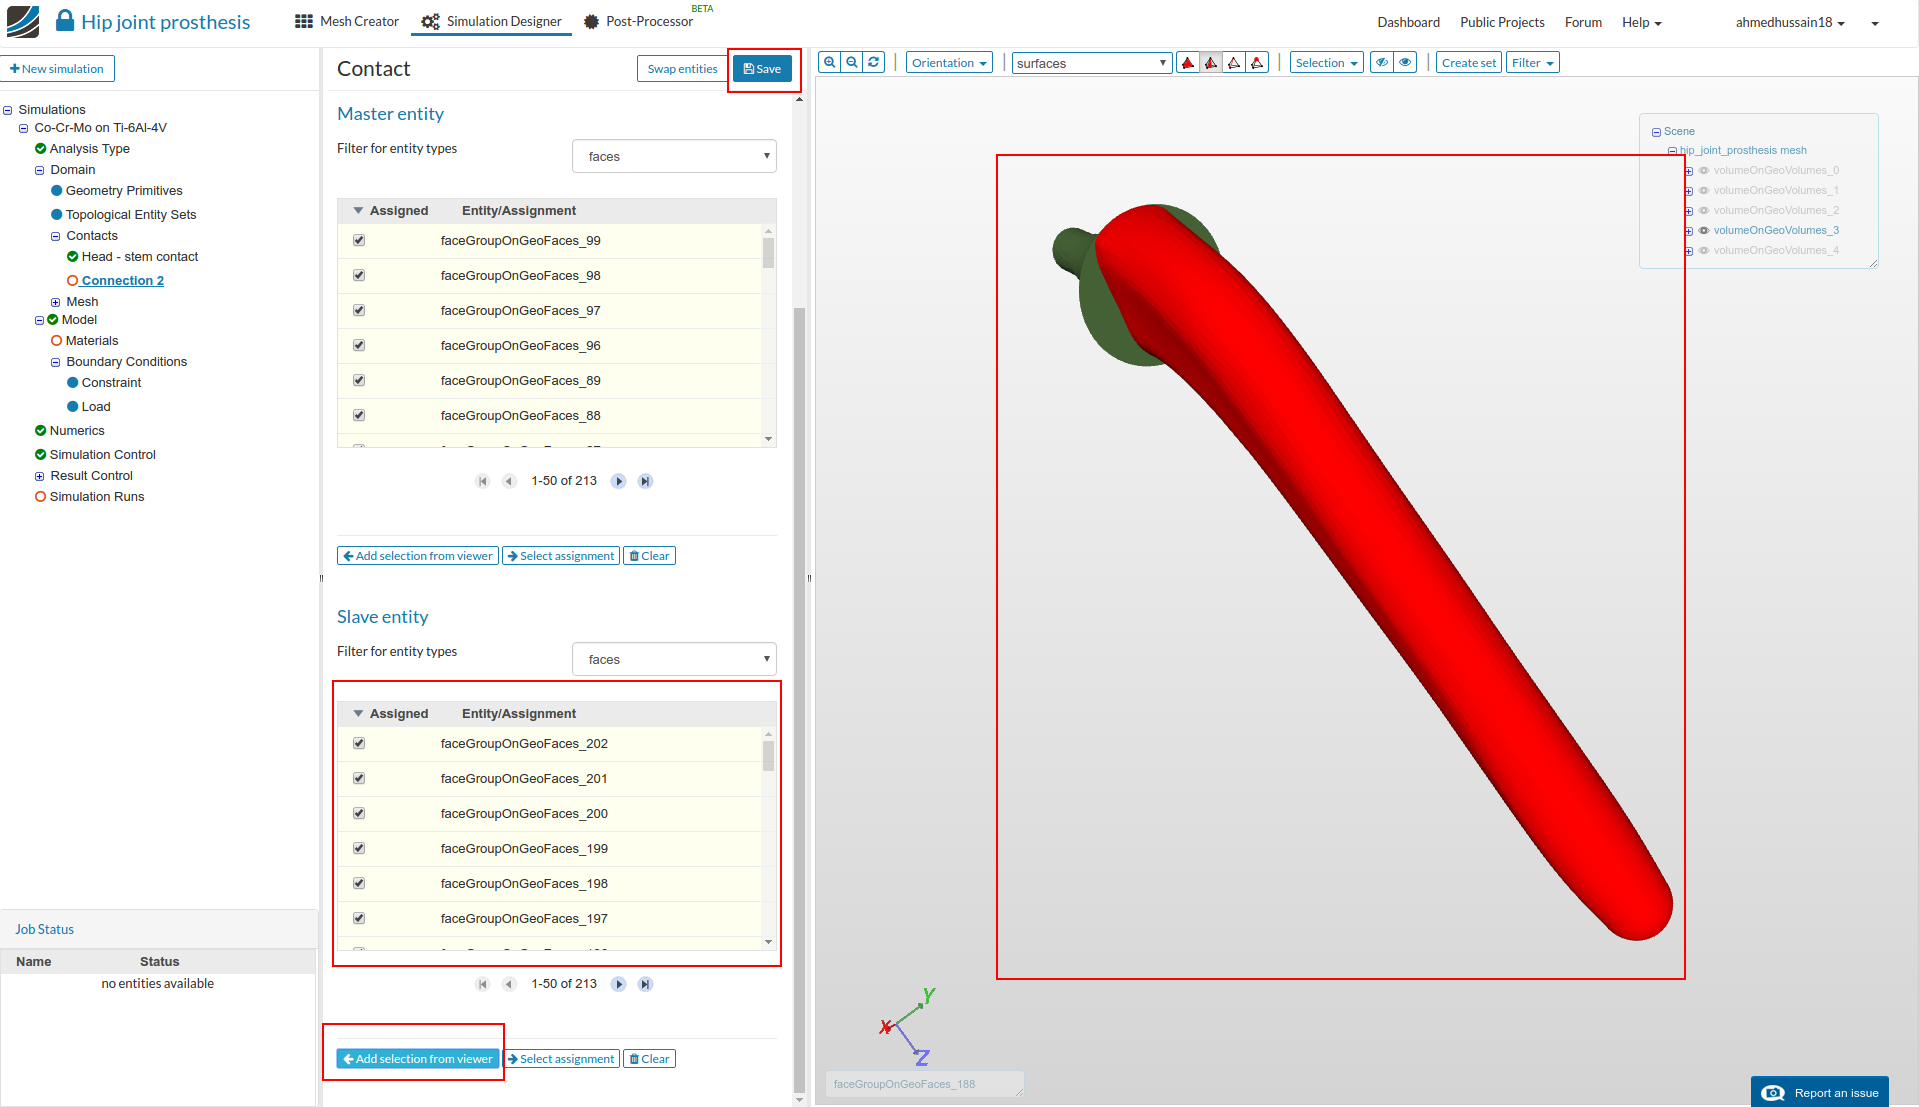
Task: Choose the wireframe-with-points render mode icon
Action: point(1257,63)
